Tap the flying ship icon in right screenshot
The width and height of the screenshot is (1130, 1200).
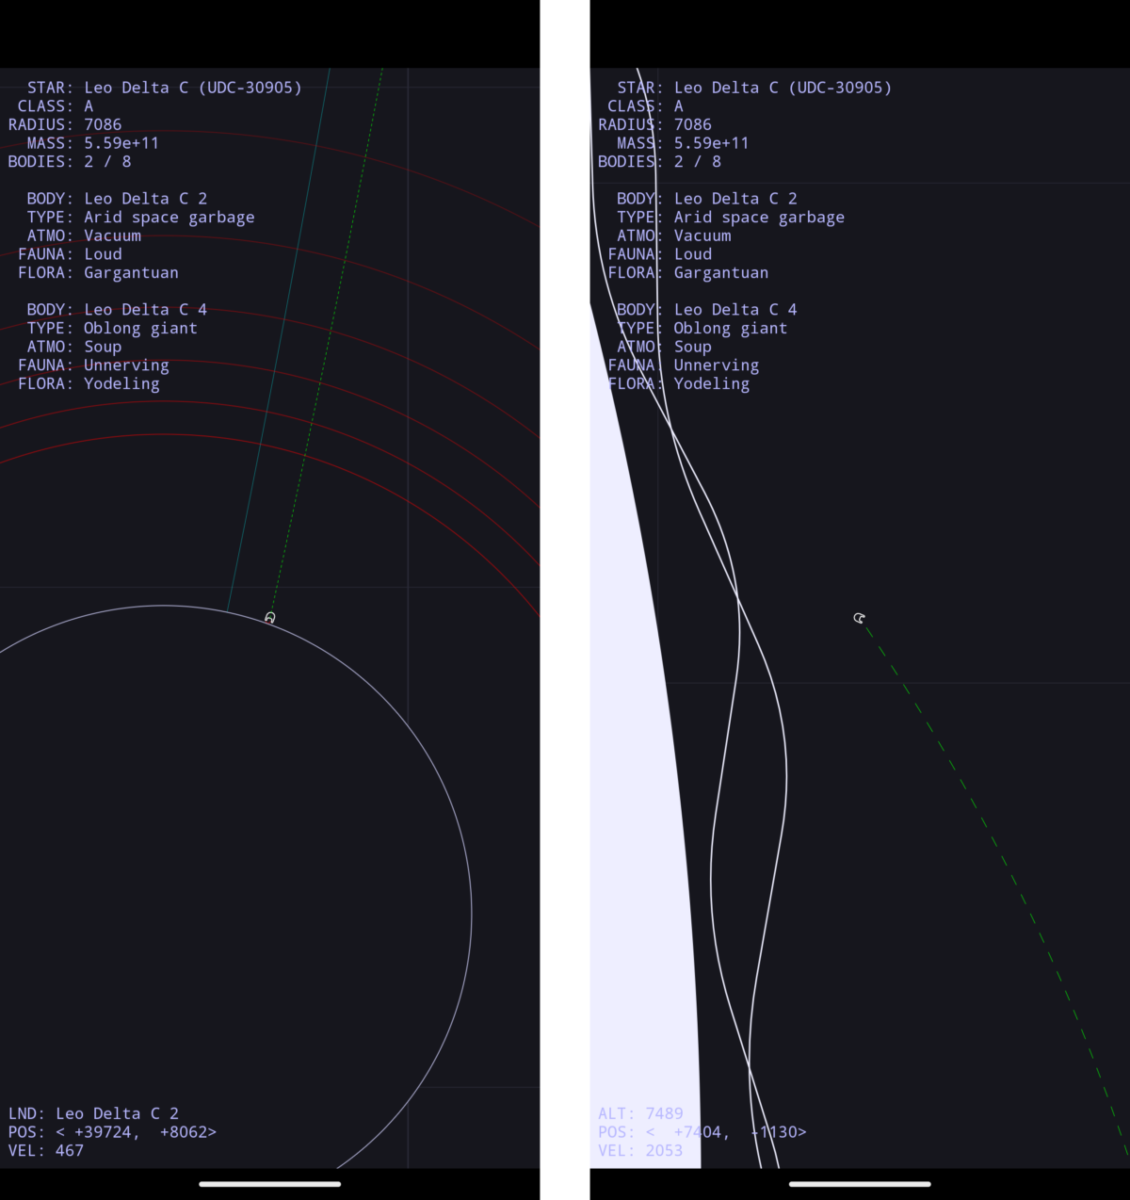pyautogui.click(x=859, y=618)
